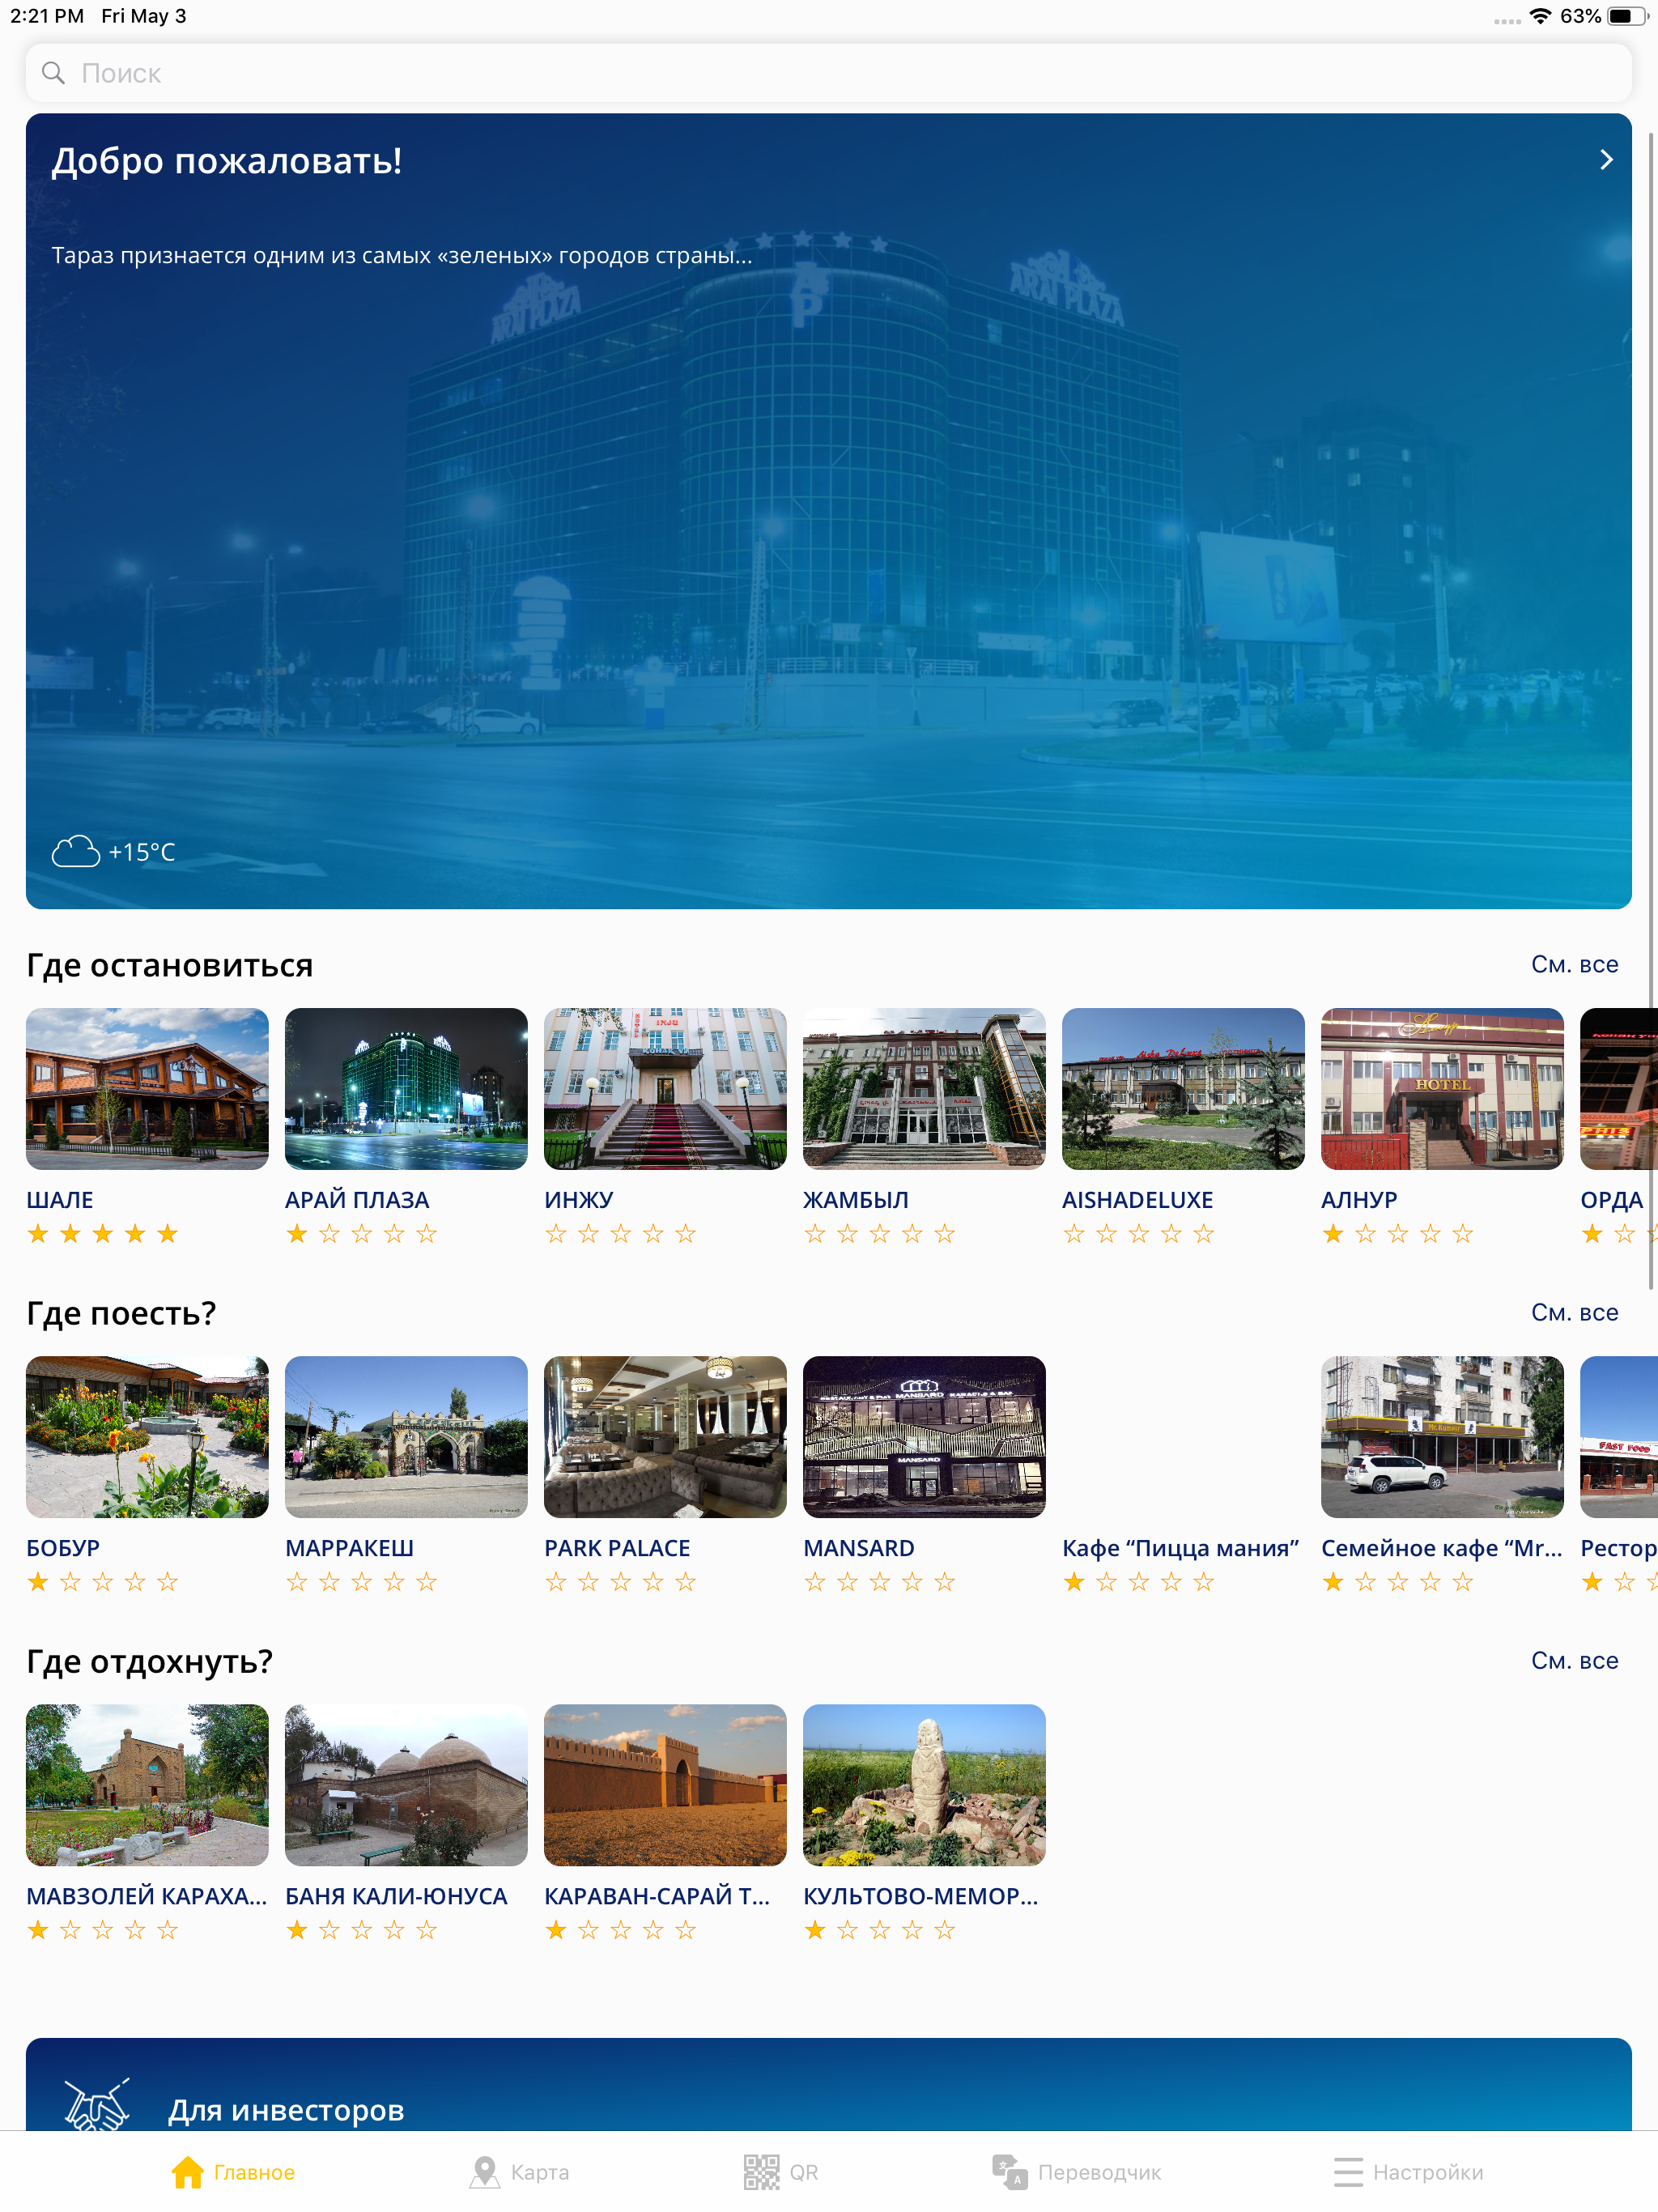See all under Где остановиться

tap(1574, 964)
